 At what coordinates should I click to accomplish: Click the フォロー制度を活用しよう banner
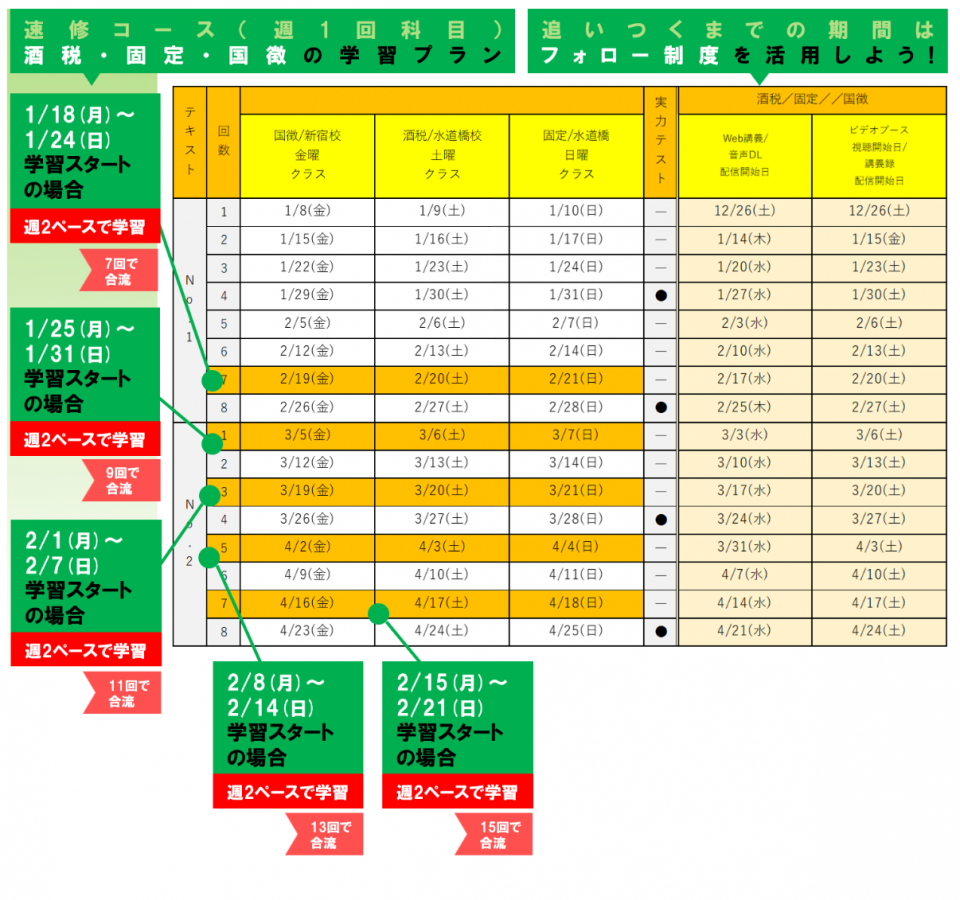click(737, 42)
